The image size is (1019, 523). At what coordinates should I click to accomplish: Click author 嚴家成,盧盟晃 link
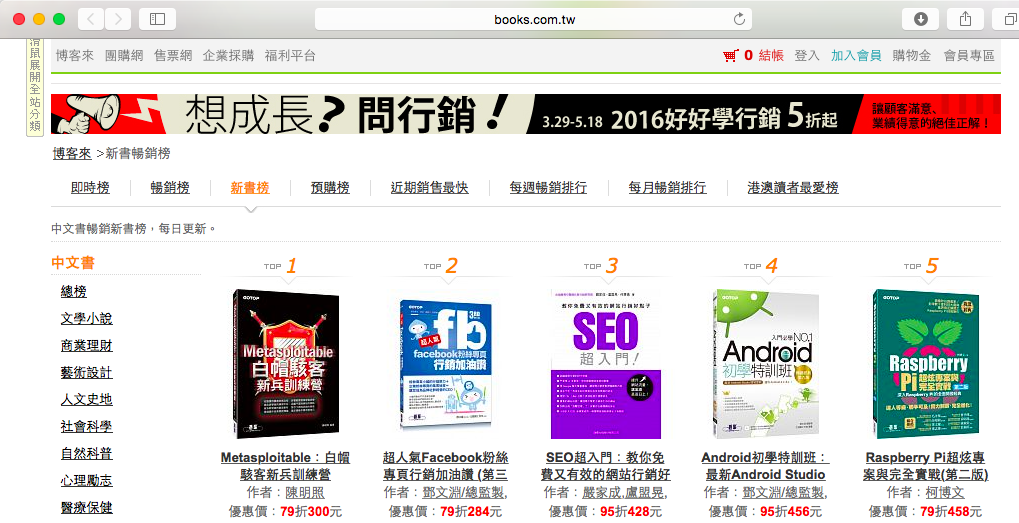[x=625, y=493]
